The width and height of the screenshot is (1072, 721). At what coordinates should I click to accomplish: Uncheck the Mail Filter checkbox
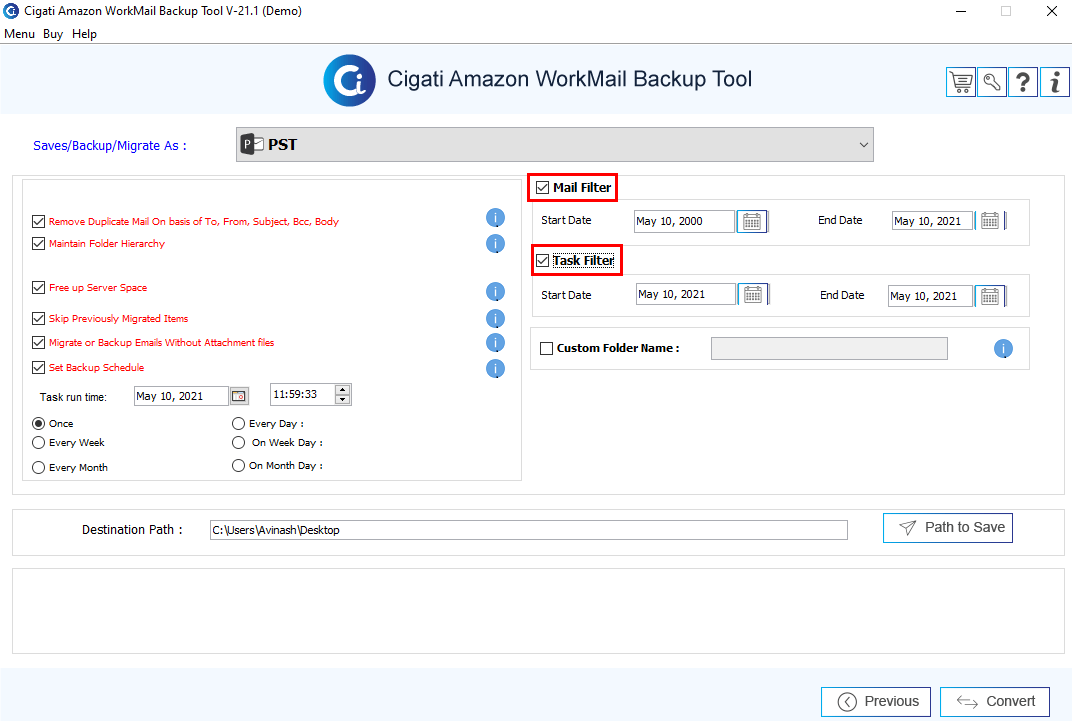coord(543,187)
